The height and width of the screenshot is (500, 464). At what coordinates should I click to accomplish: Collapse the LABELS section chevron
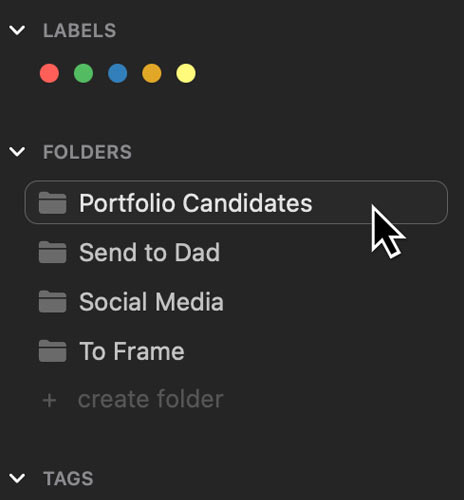pos(17,30)
